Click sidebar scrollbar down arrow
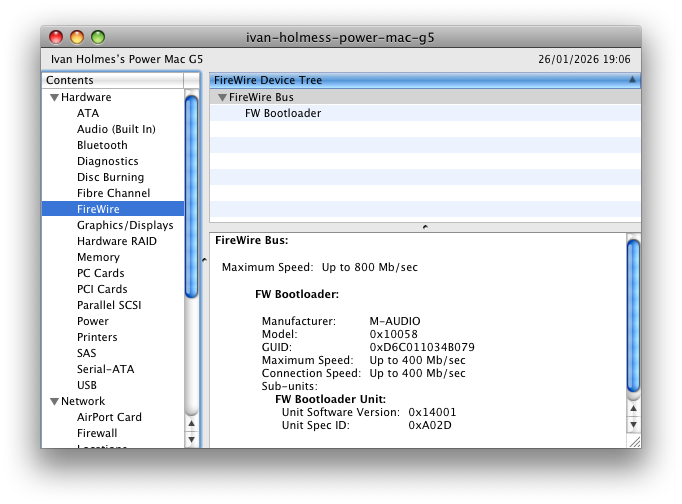Viewport: 682px width, 504px height. tap(191, 440)
